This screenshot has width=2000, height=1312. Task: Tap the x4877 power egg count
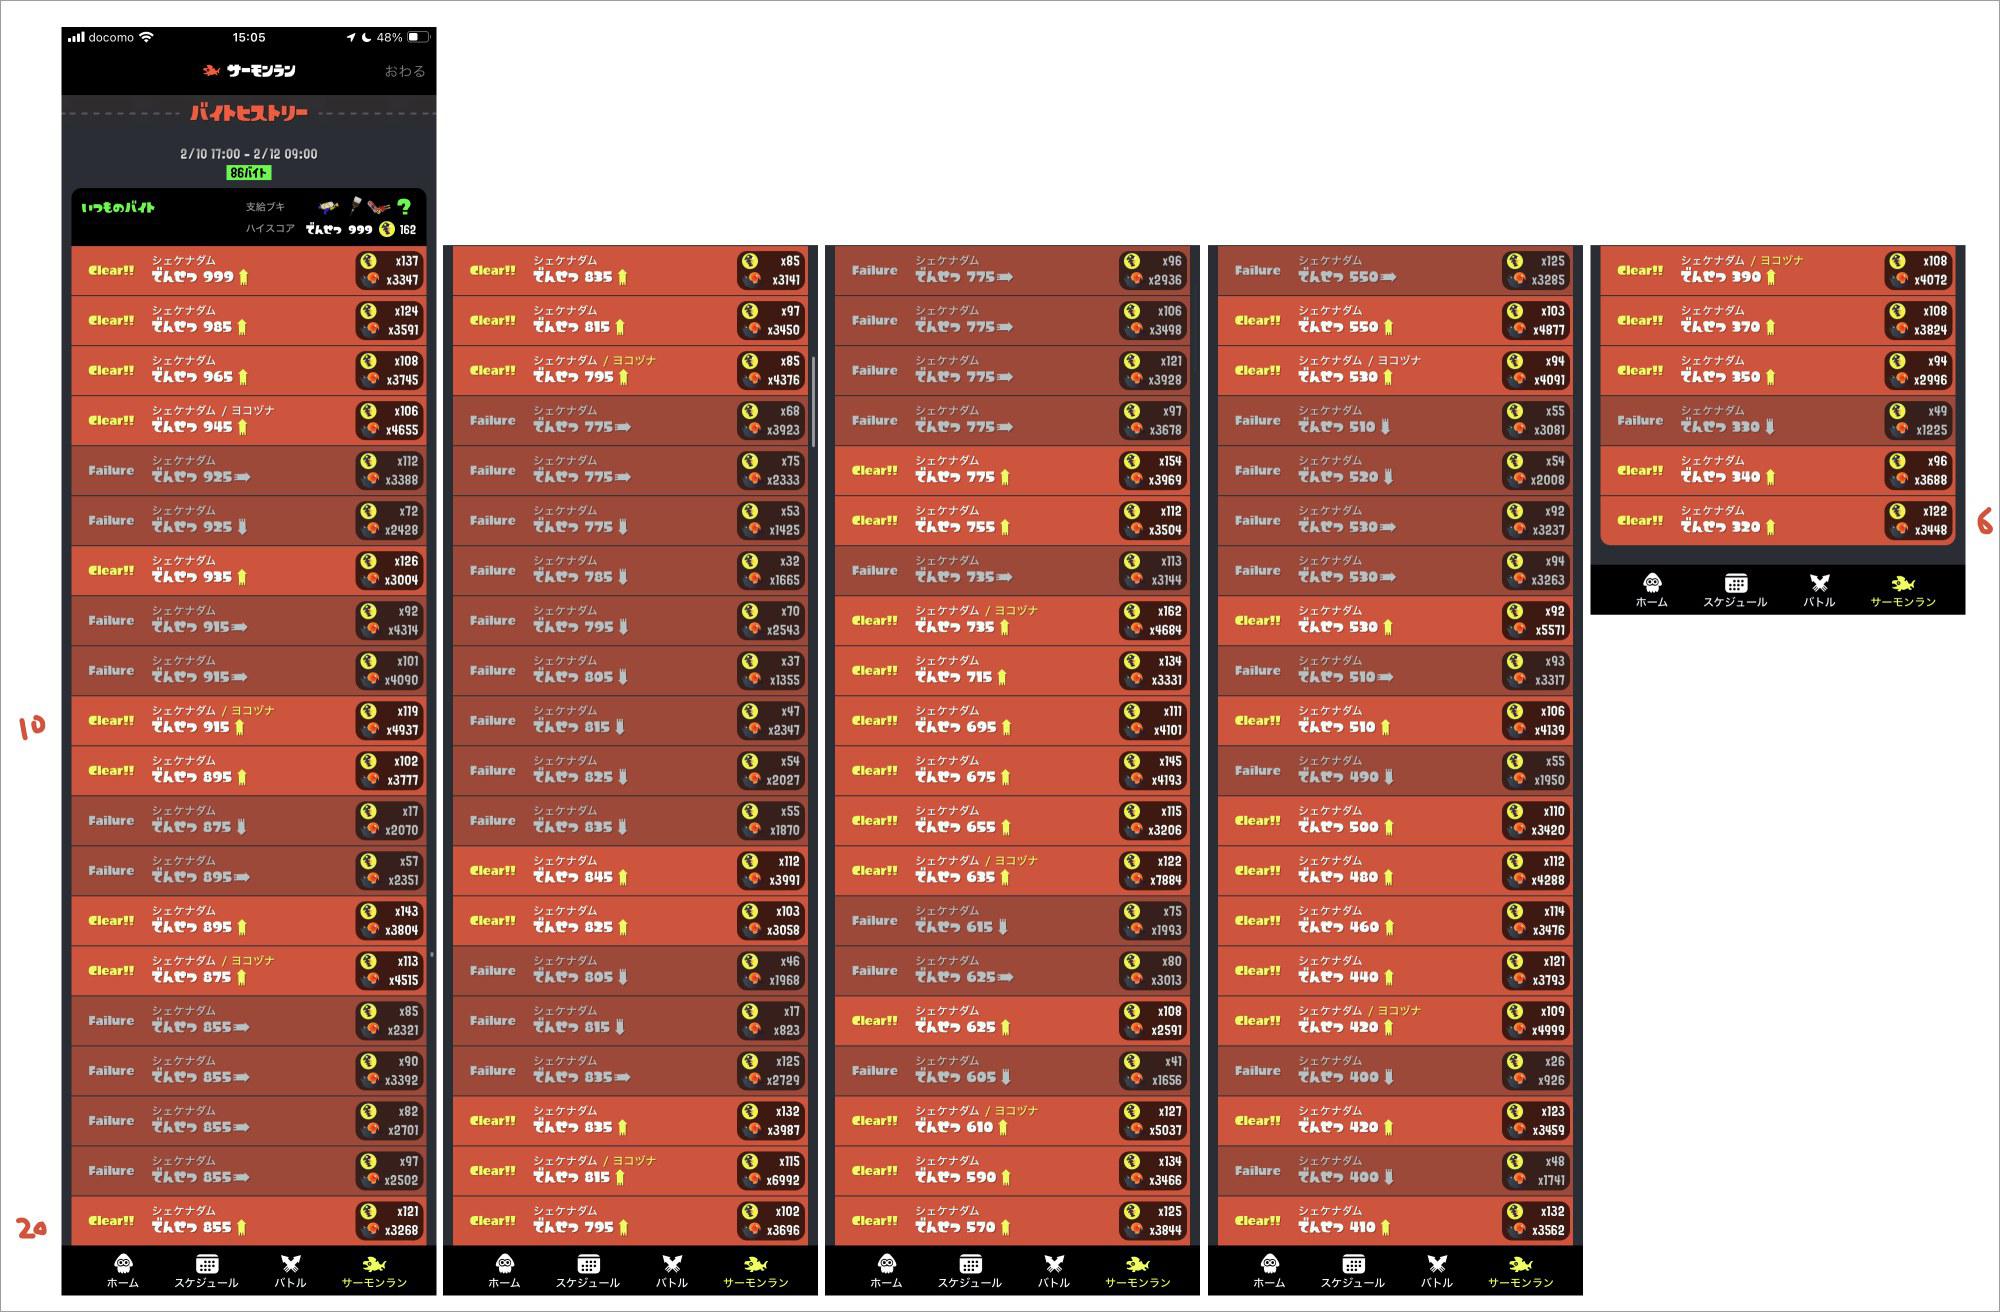pyautogui.click(x=1549, y=329)
